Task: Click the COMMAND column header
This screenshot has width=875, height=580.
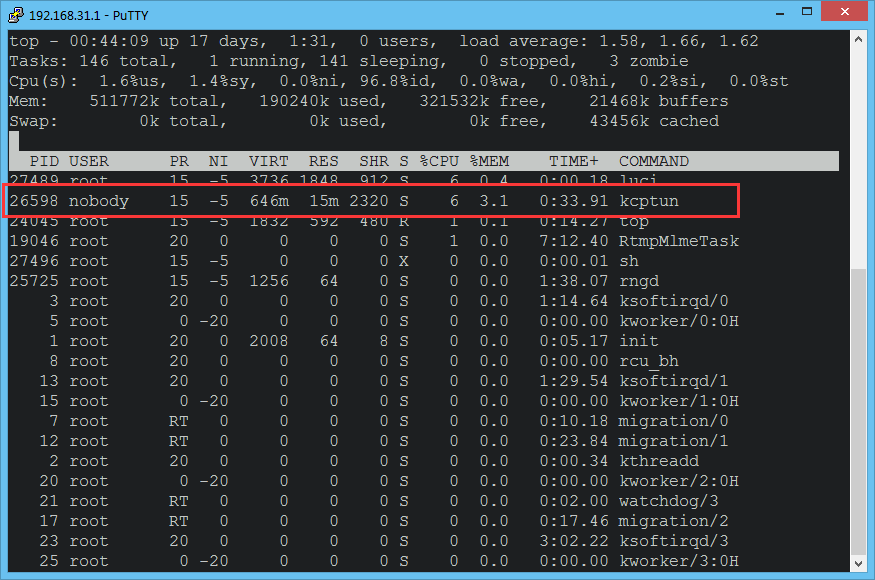Action: (653, 160)
